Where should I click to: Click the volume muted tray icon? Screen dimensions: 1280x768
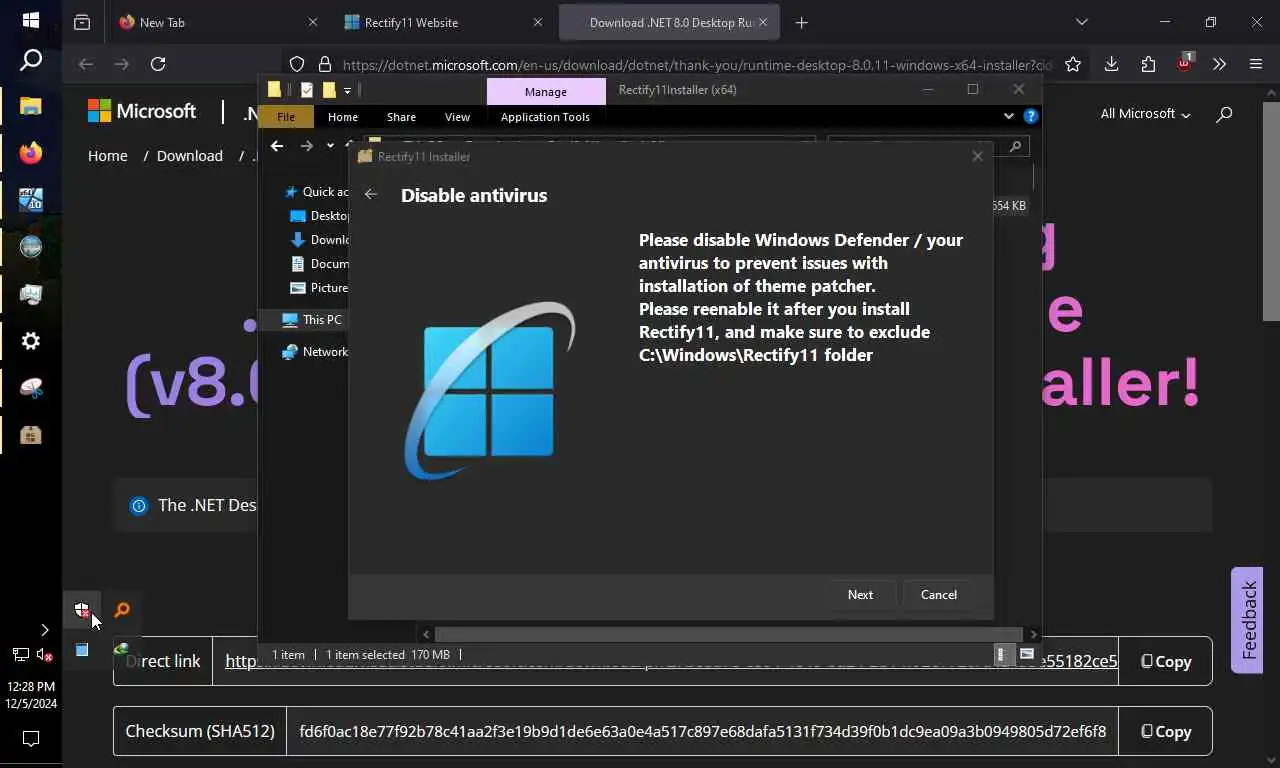(x=44, y=655)
